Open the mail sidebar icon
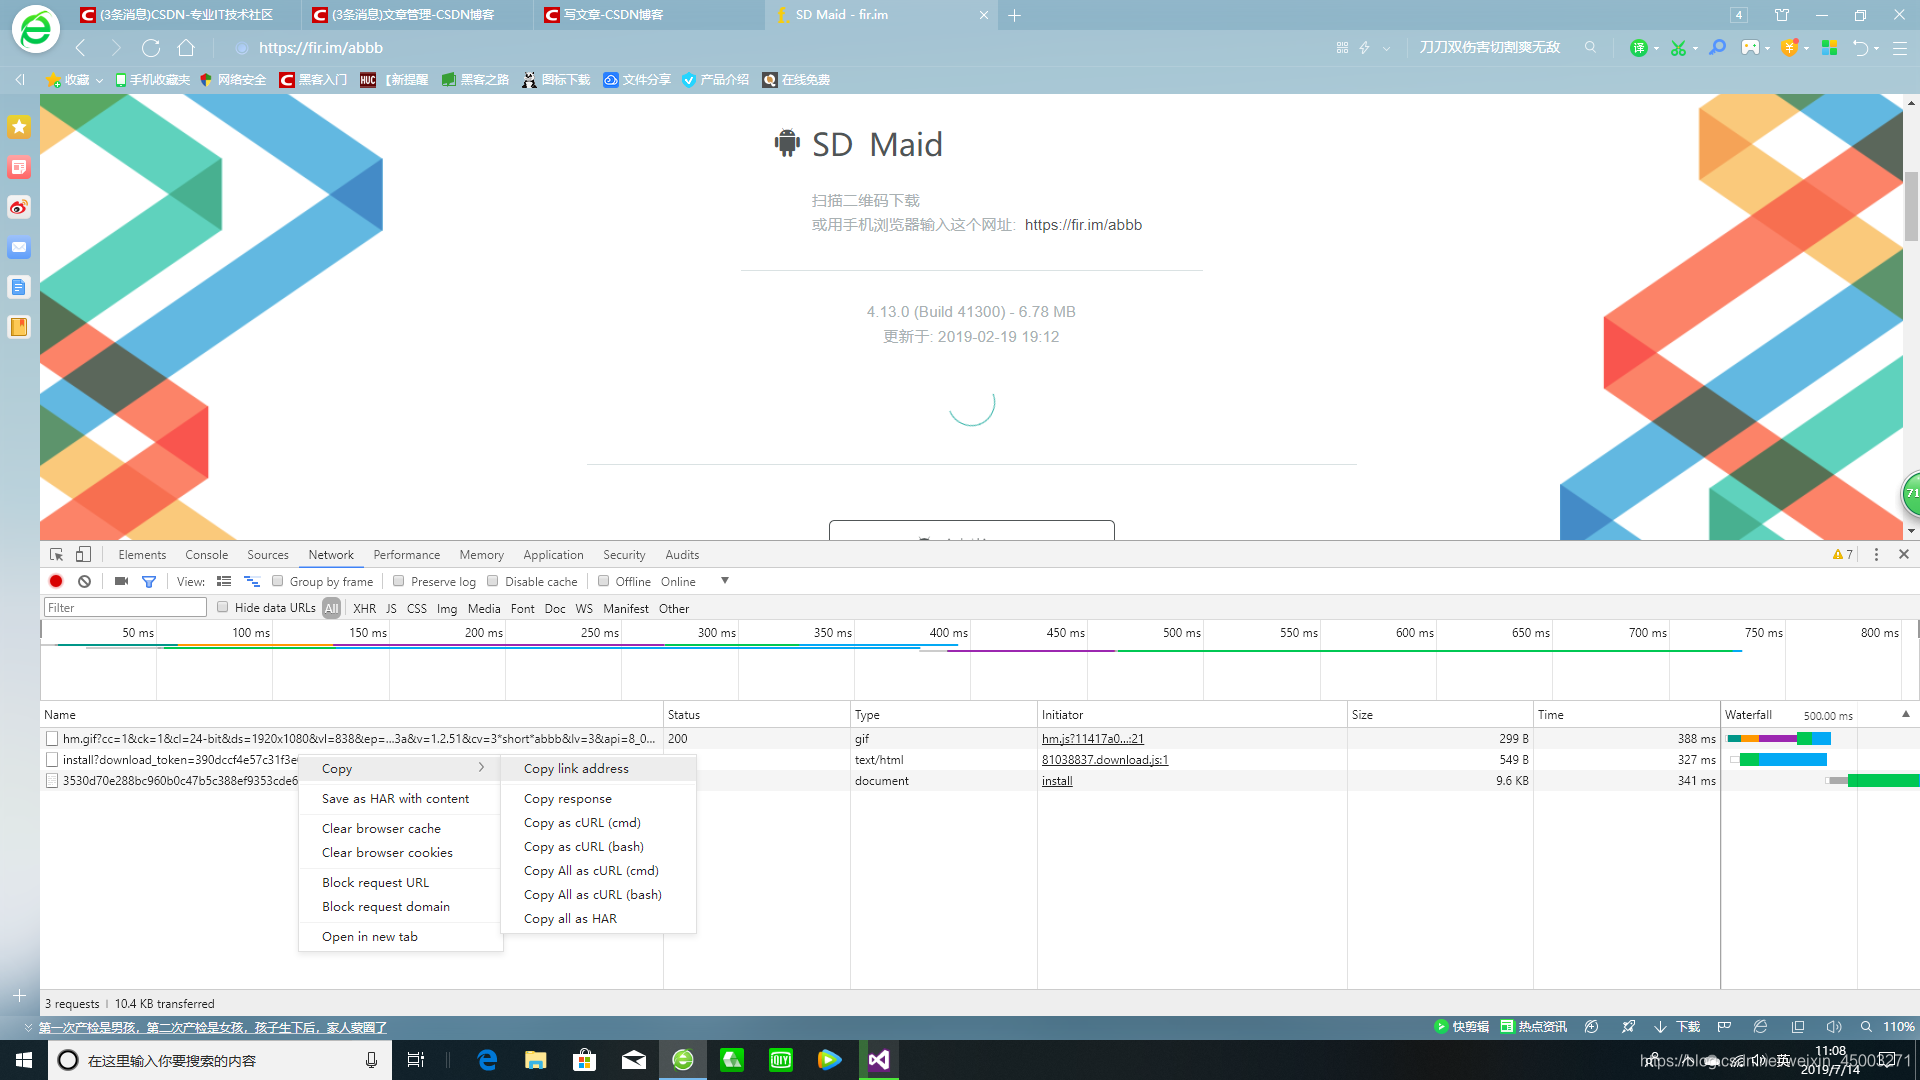This screenshot has height=1080, width=1920. [19, 247]
